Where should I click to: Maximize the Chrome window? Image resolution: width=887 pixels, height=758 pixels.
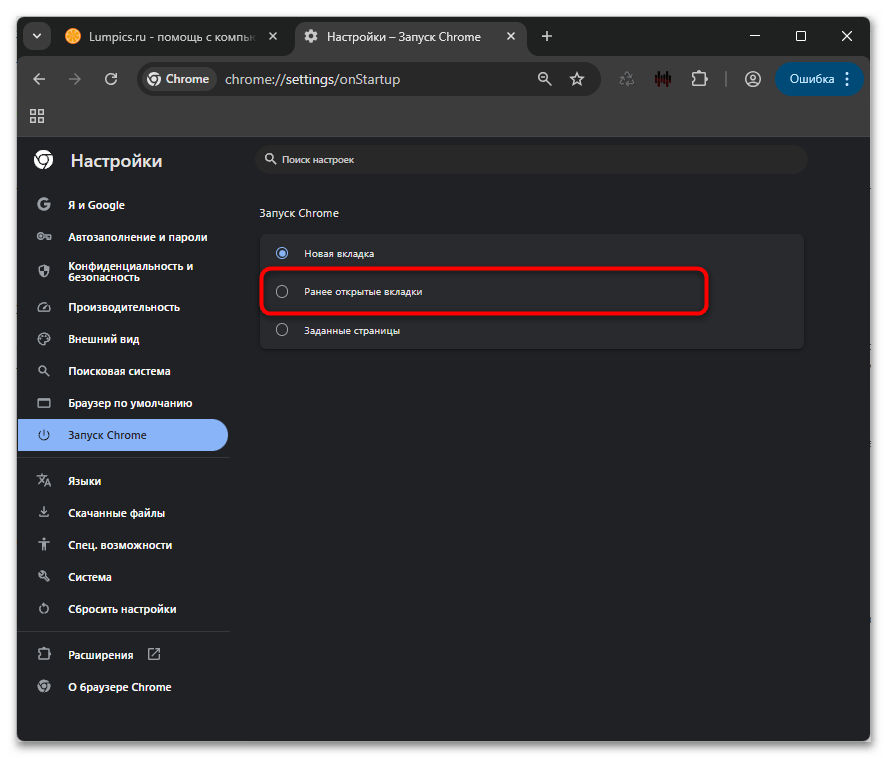point(800,36)
